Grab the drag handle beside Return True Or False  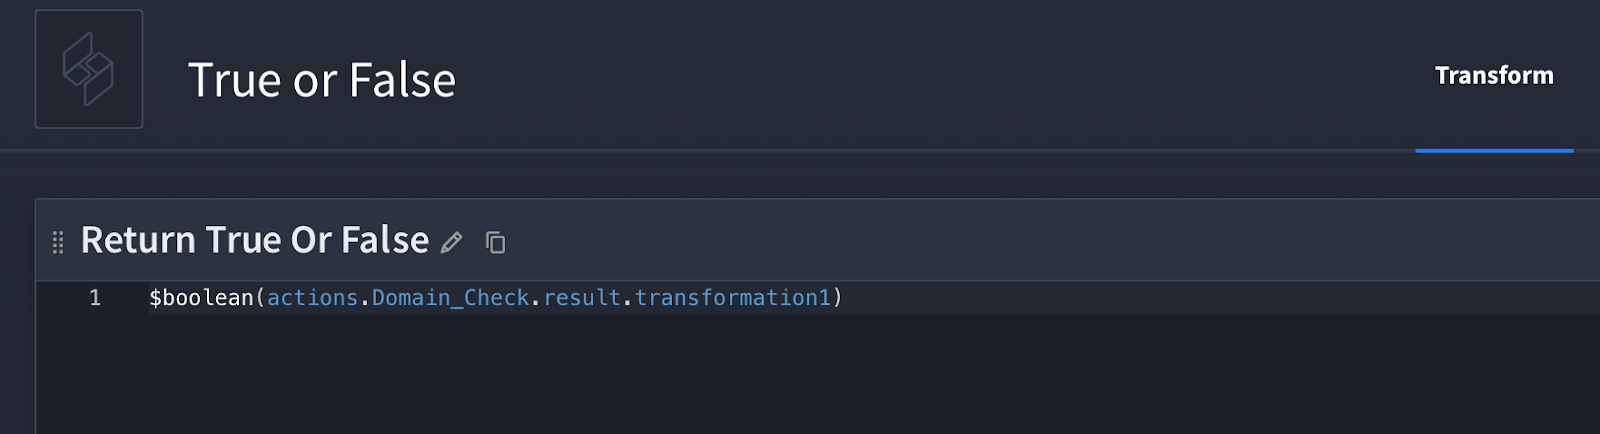coord(58,242)
